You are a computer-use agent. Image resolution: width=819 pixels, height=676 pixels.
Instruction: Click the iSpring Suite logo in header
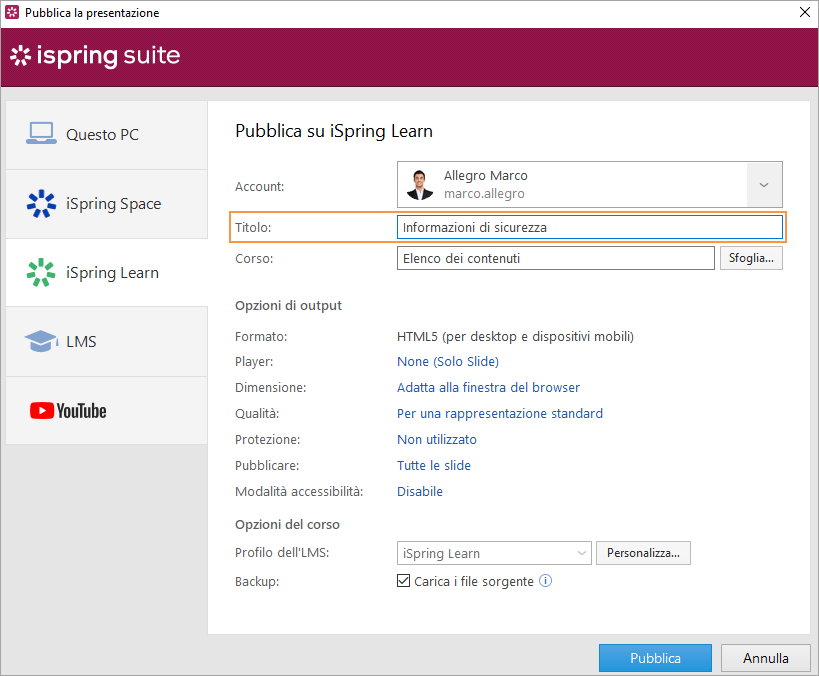pyautogui.click(x=95, y=56)
